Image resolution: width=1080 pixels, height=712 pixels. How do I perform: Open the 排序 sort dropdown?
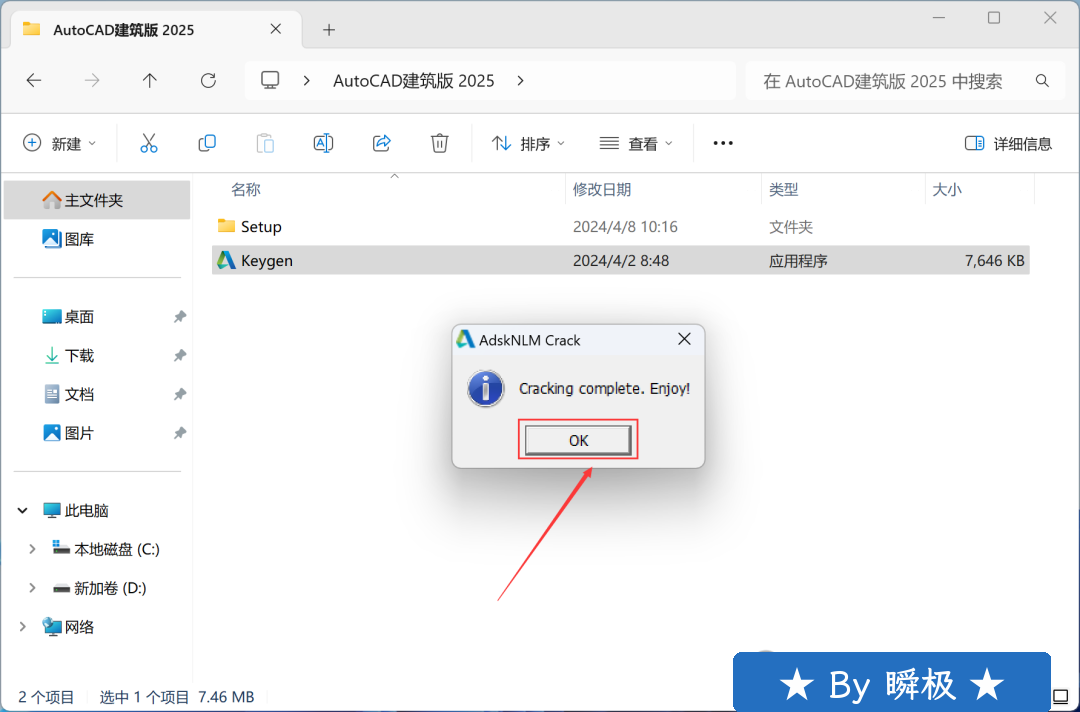coord(529,143)
